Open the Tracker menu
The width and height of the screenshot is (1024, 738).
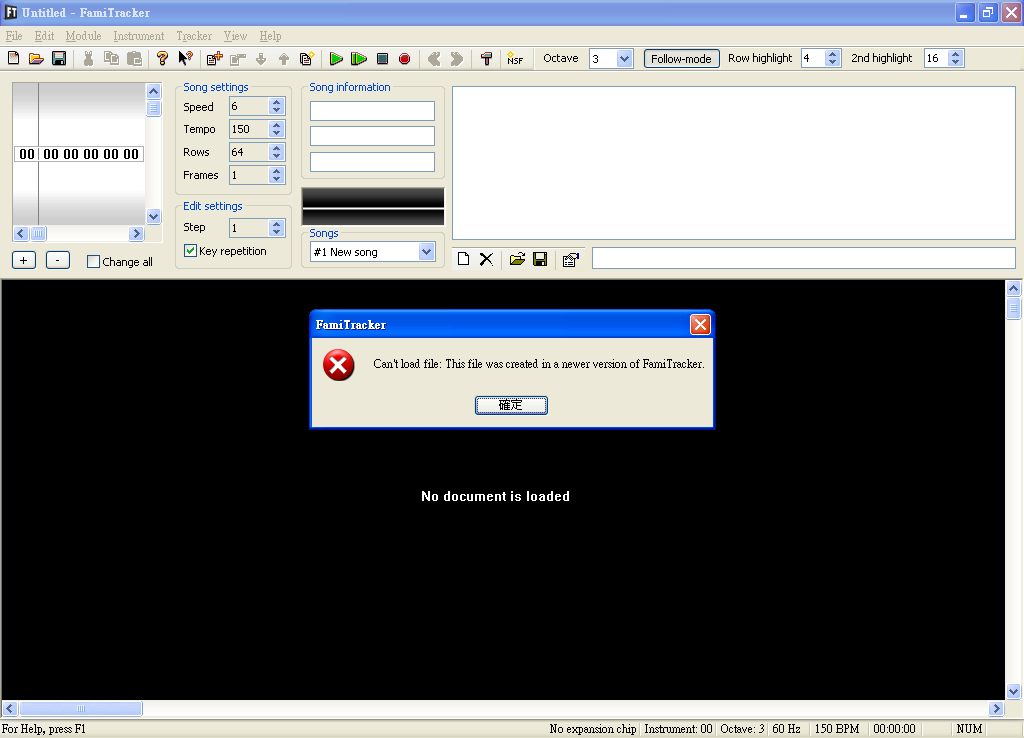coord(194,36)
